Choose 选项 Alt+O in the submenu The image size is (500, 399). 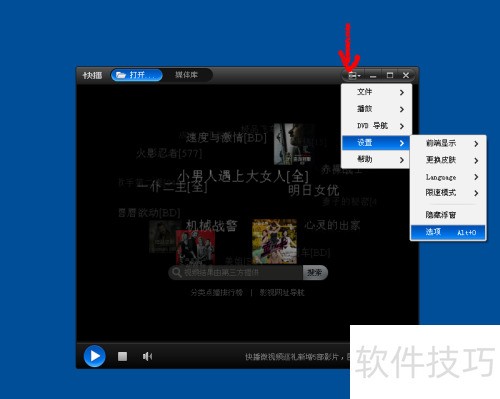pos(448,232)
